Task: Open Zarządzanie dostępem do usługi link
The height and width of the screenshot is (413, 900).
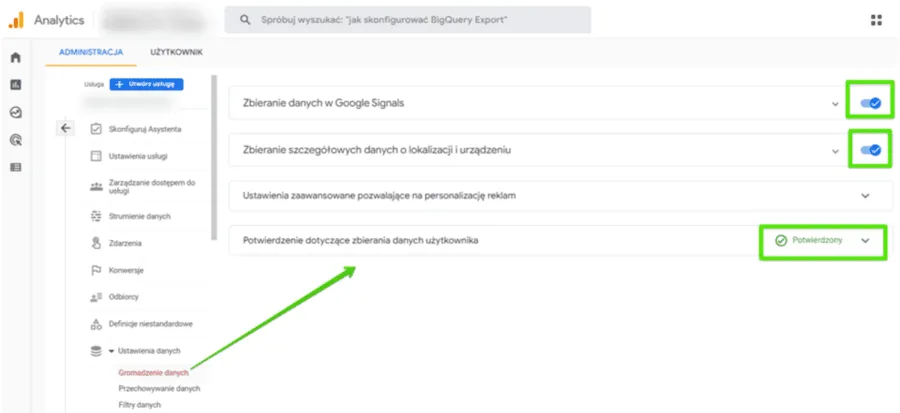Action: [x=152, y=186]
